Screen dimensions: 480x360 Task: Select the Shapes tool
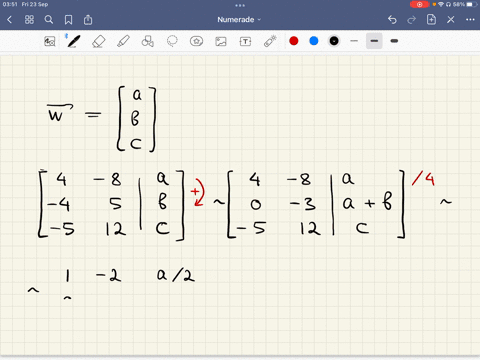[x=148, y=41]
